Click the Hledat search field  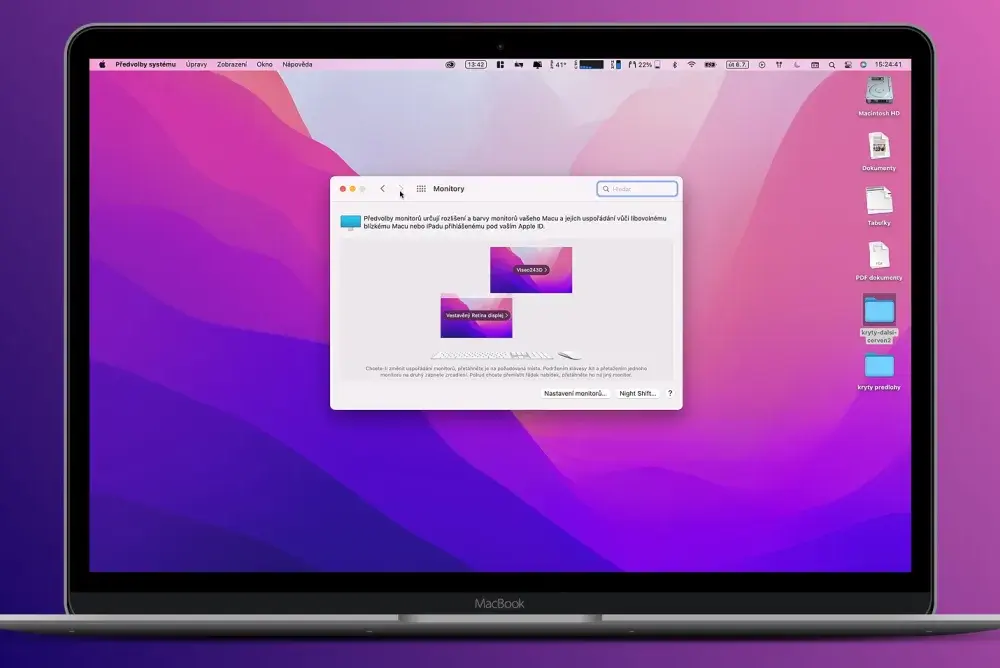pyautogui.click(x=637, y=189)
